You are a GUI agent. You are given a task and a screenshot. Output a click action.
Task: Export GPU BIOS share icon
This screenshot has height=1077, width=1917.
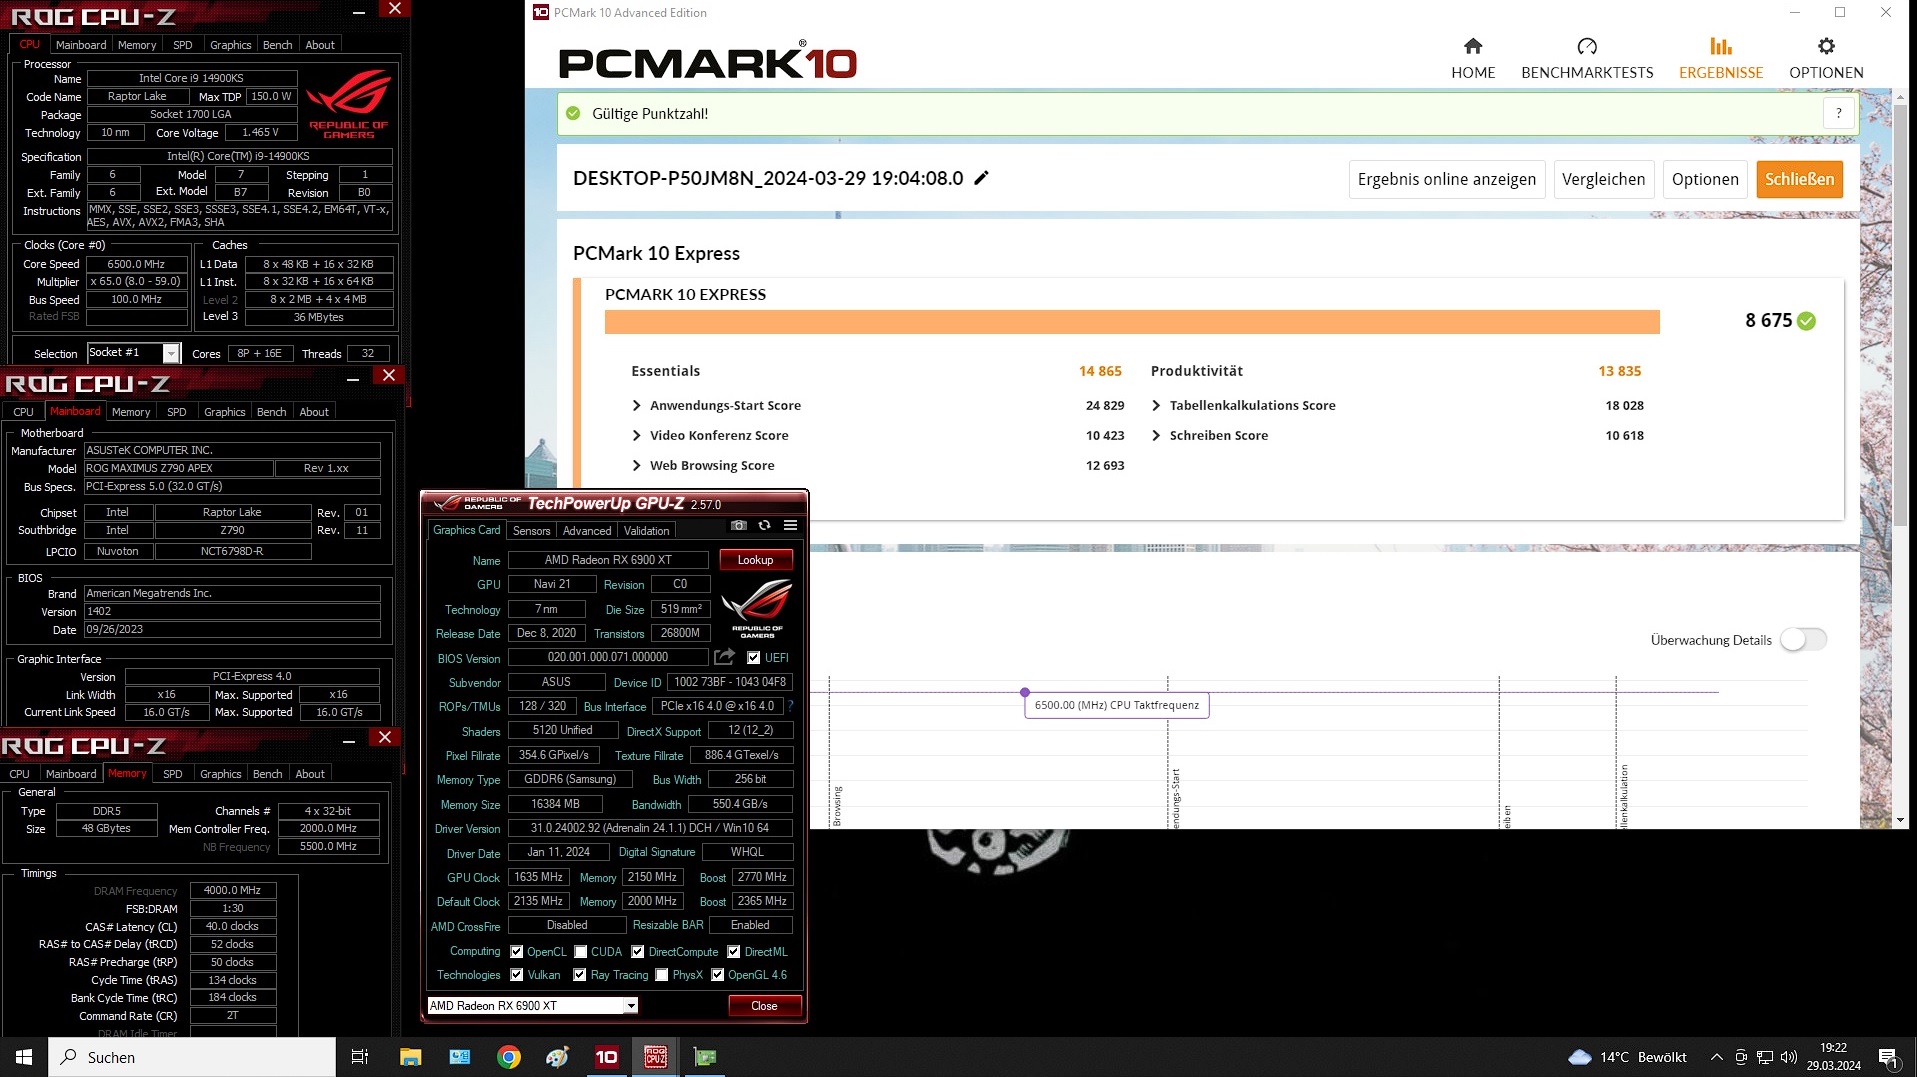pos(725,657)
